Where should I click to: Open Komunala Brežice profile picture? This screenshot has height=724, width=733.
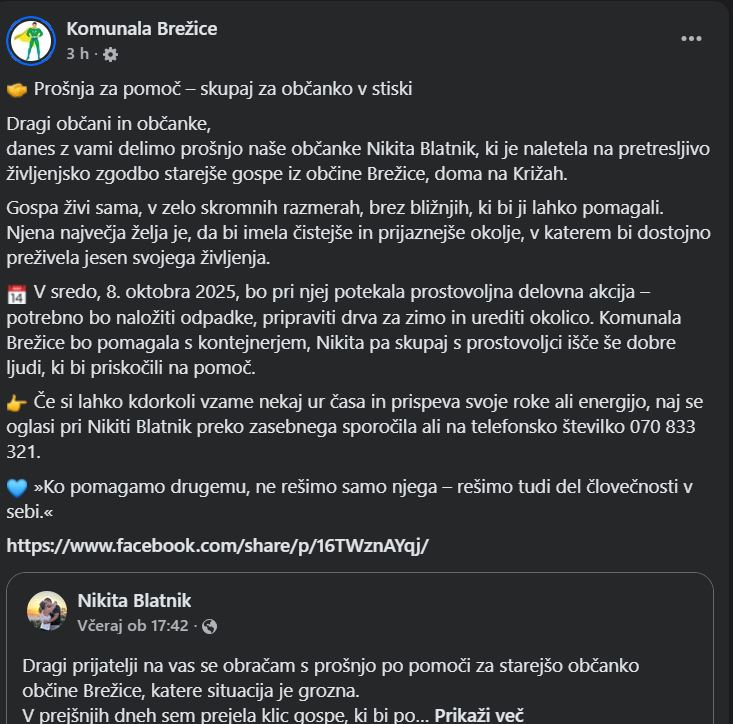click(31, 40)
